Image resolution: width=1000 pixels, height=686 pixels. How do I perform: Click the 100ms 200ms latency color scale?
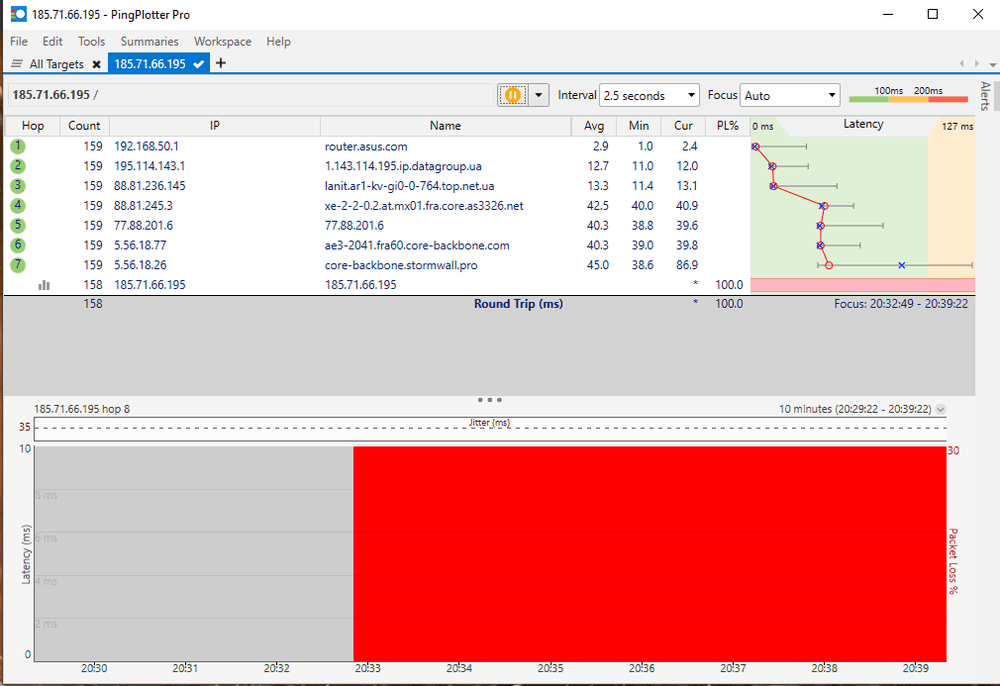click(908, 95)
